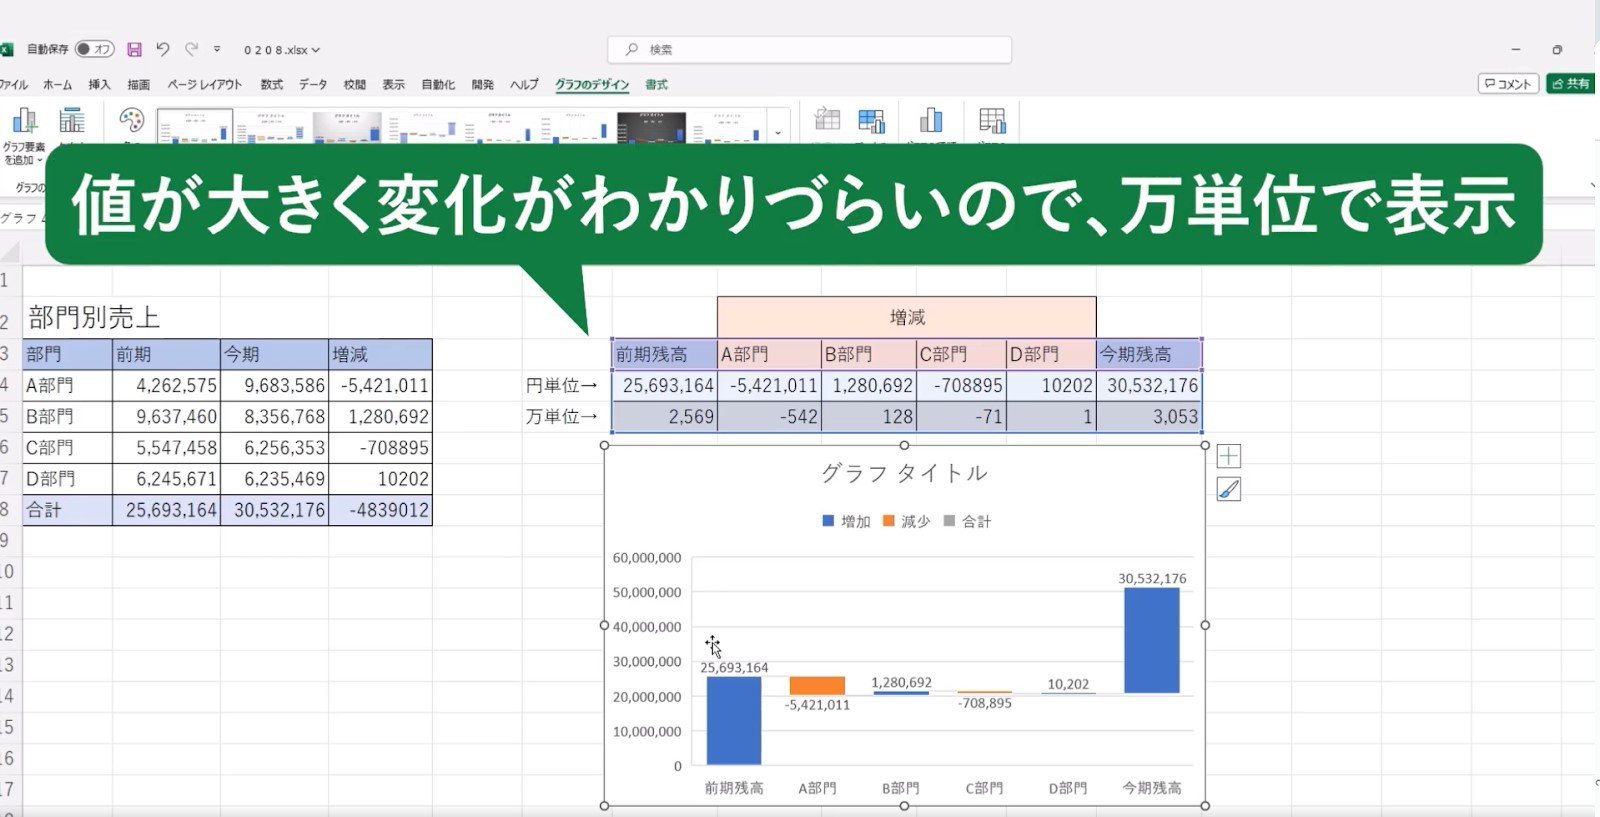Select cell with value 8,356,768
The image size is (1600, 817).
click(x=275, y=416)
